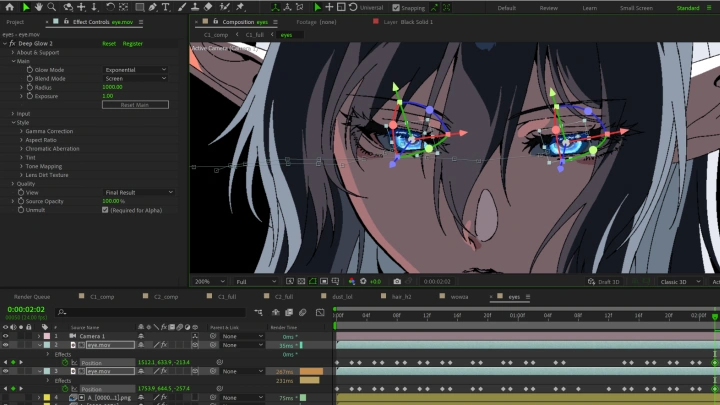Toggle Position stopwatch on layer 2

[x=65, y=362]
